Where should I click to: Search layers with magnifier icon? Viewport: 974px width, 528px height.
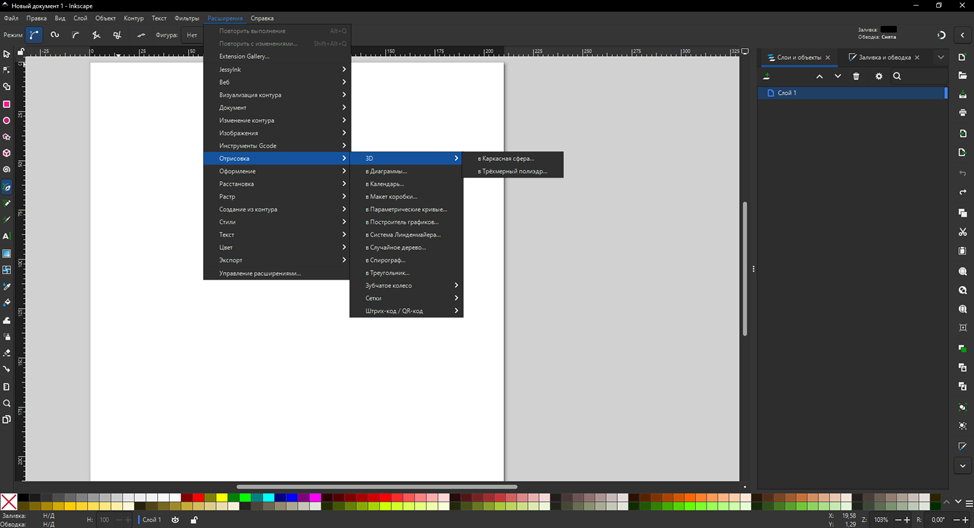coord(897,76)
